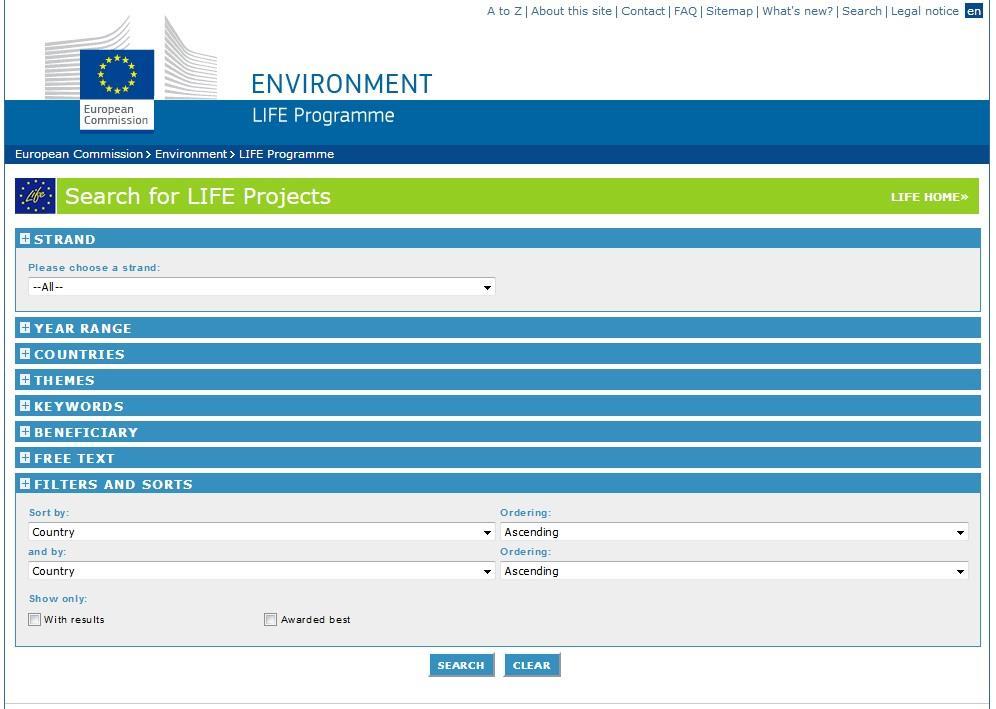
Task: Click 'European Commission' breadcrumb link
Action: [79, 154]
